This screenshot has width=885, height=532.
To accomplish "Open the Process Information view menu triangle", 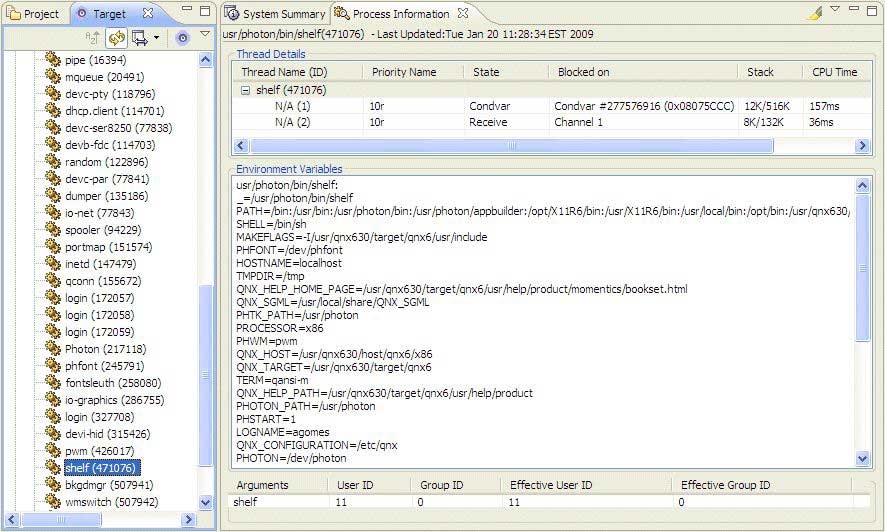I will (835, 9).
